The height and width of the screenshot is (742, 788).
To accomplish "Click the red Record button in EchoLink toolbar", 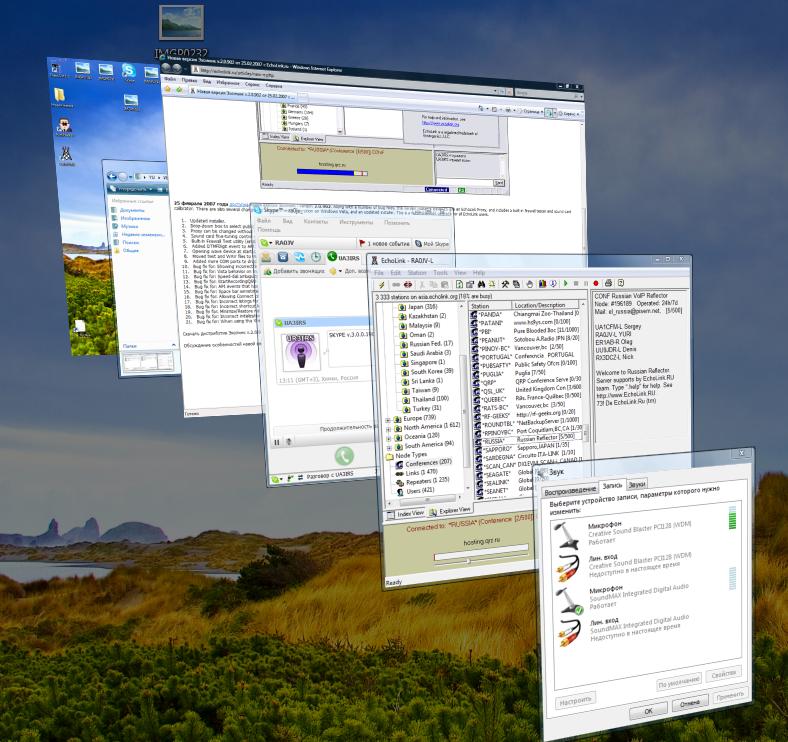I will click(x=596, y=284).
